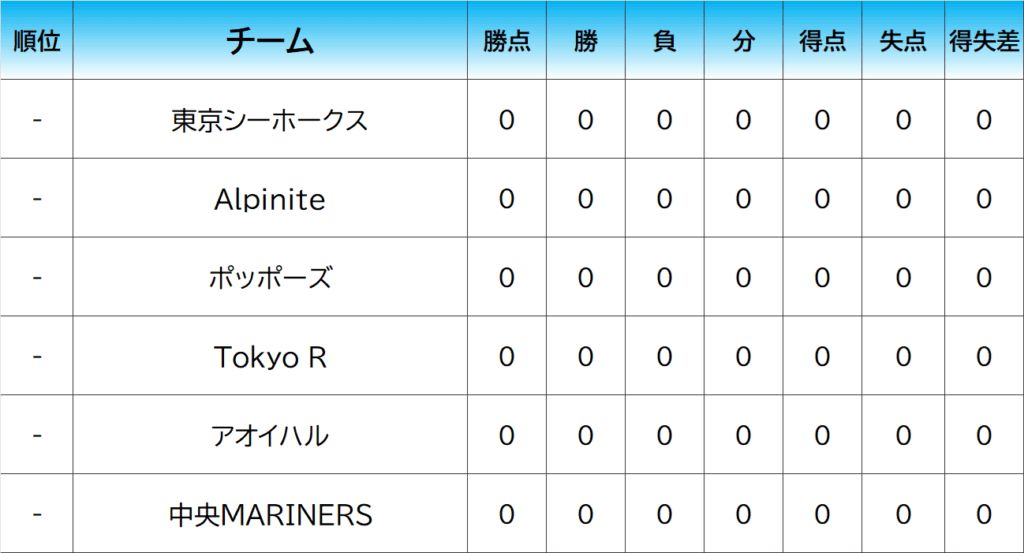
Task: Select the Alpinite team cell
Action: tap(270, 199)
